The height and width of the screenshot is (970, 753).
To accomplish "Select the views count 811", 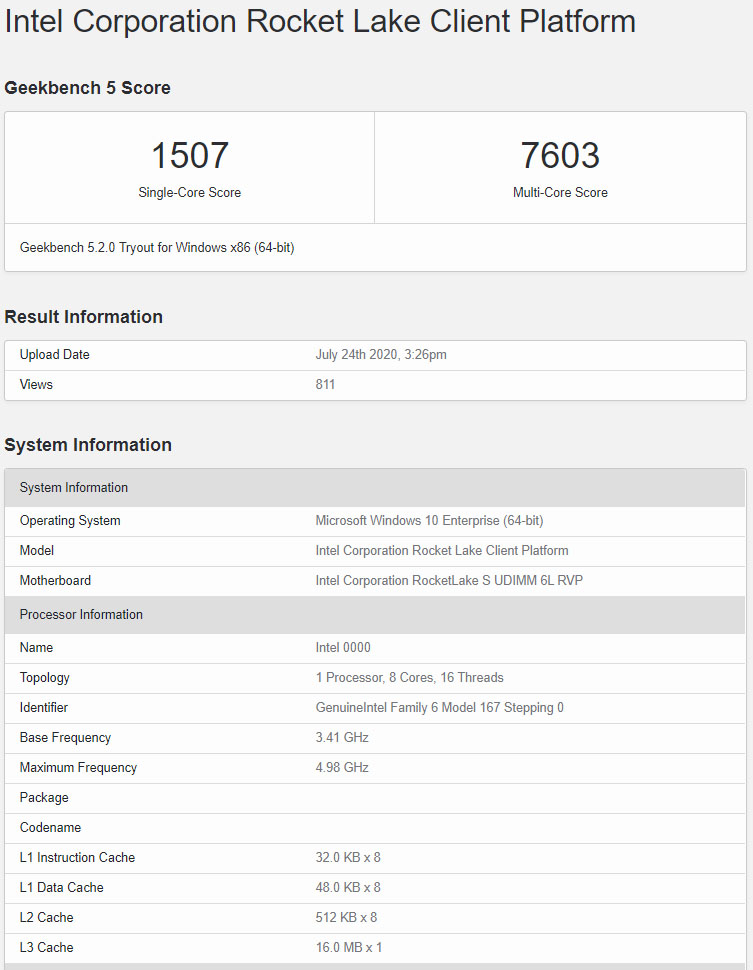I will (325, 384).
